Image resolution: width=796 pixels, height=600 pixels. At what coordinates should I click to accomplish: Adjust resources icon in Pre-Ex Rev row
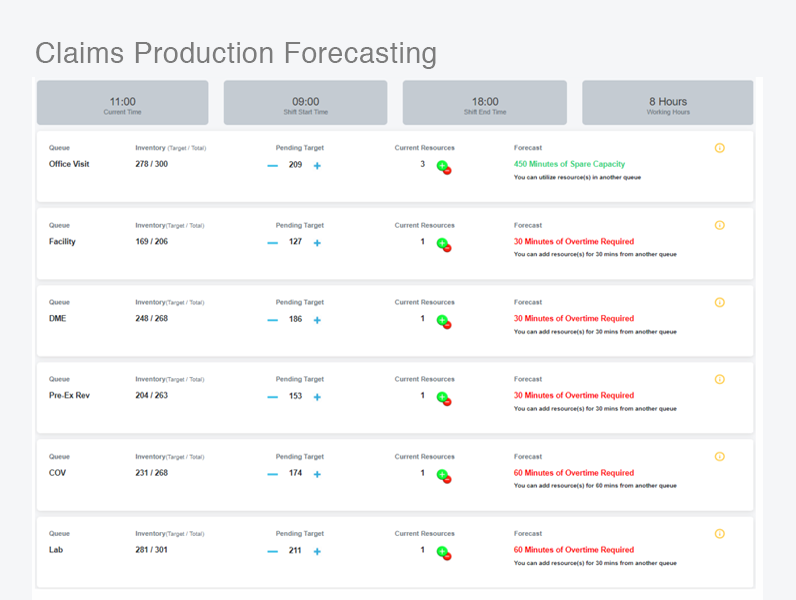pos(444,398)
